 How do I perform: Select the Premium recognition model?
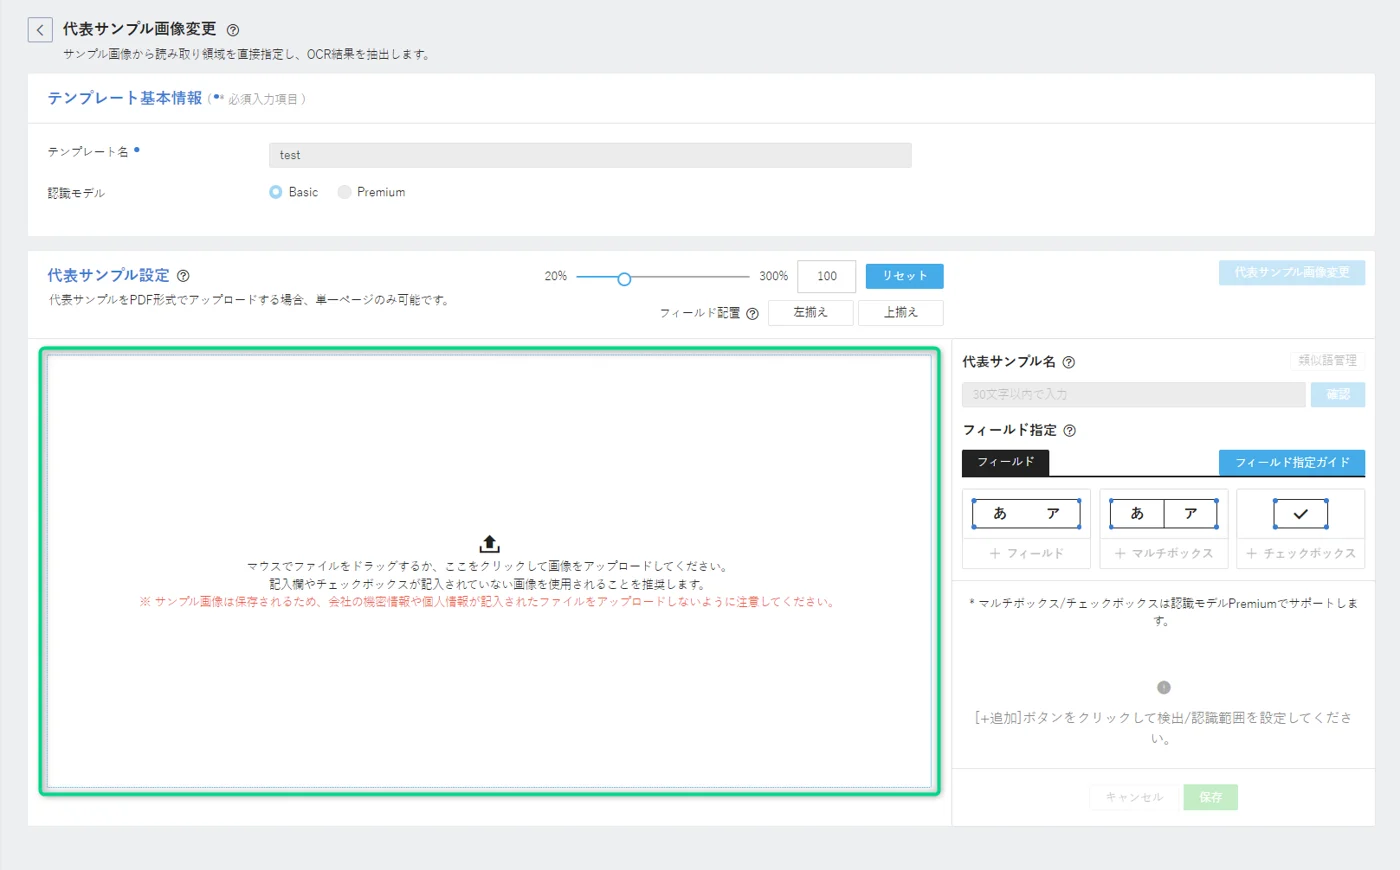click(344, 192)
